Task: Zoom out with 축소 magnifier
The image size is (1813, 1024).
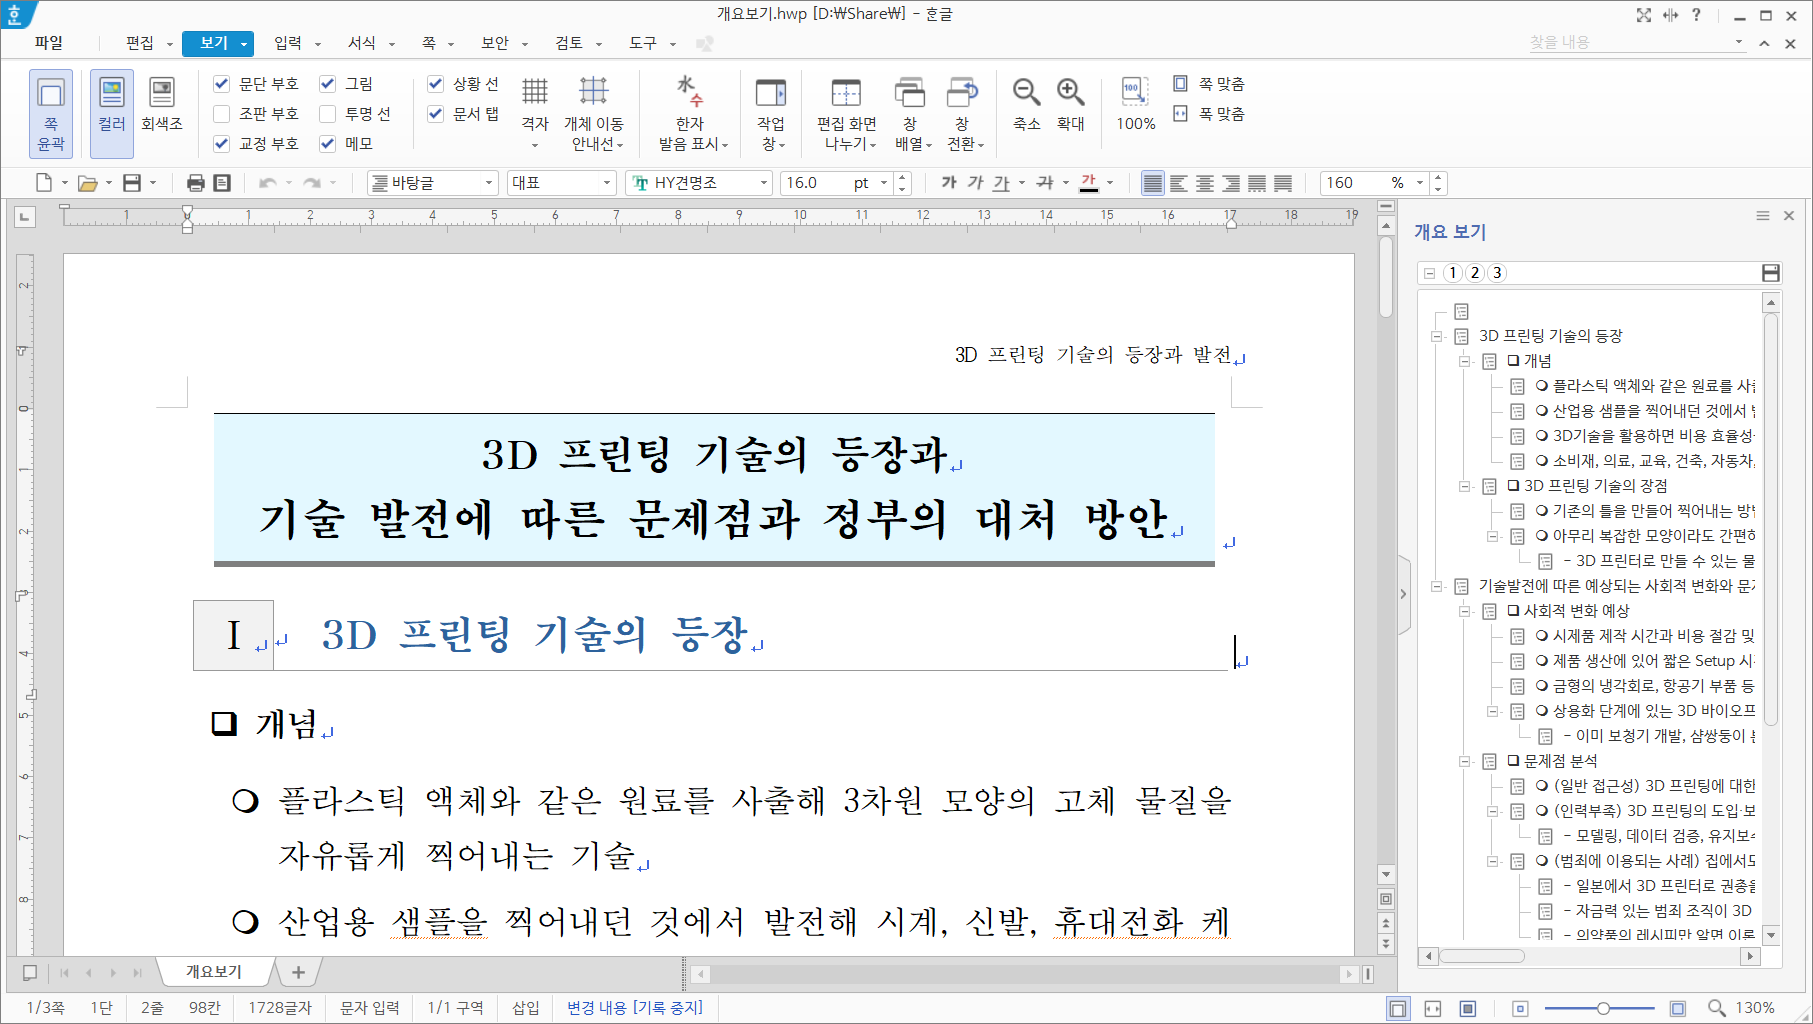Action: [x=1027, y=104]
